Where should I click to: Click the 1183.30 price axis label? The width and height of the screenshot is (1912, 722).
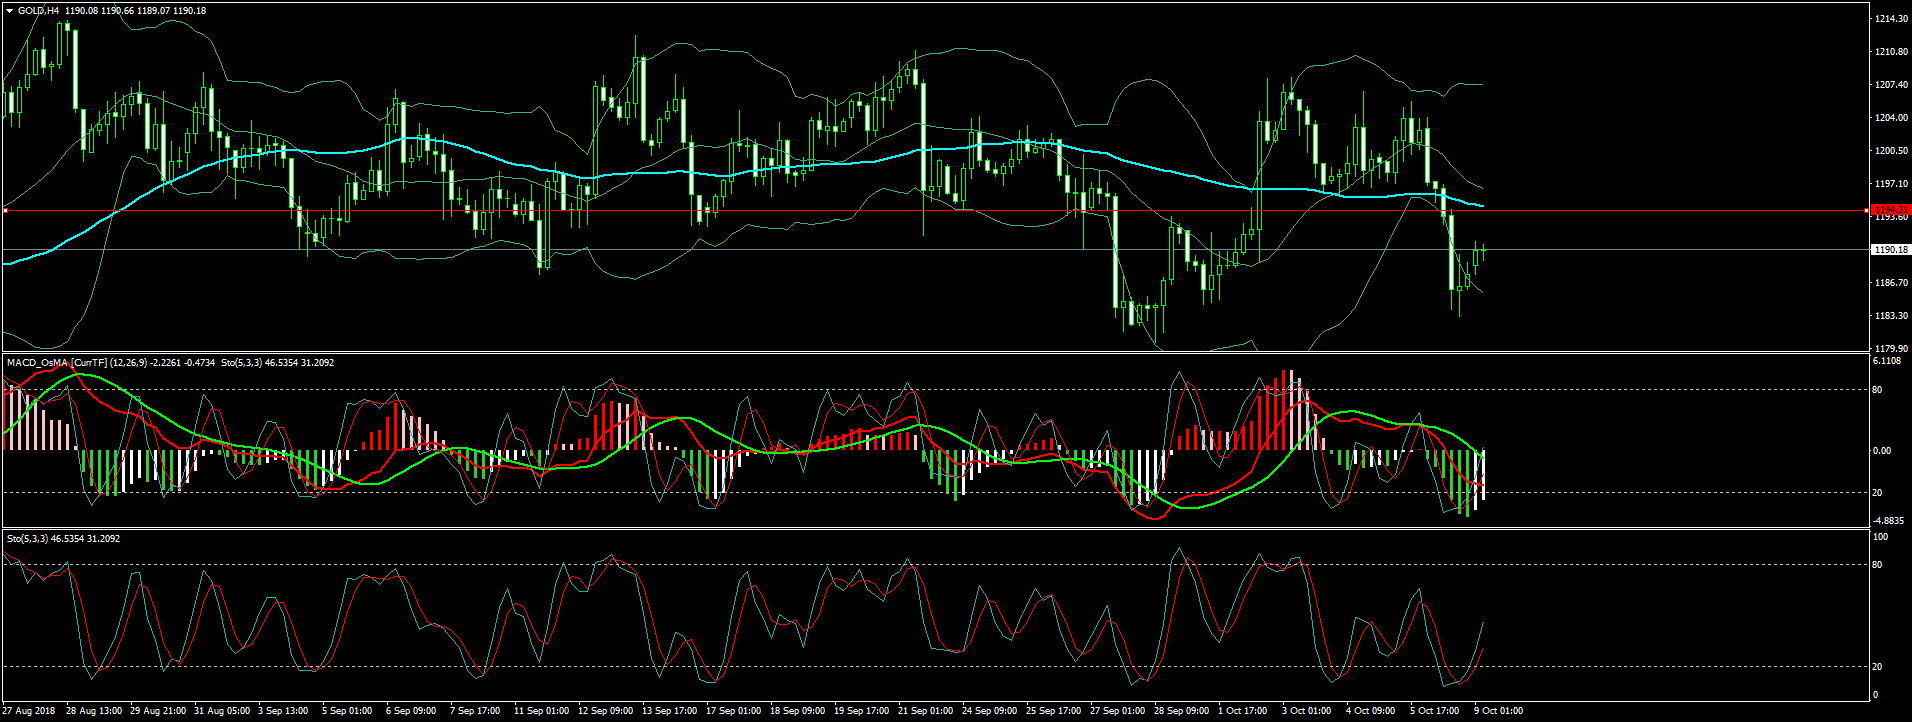point(1892,316)
